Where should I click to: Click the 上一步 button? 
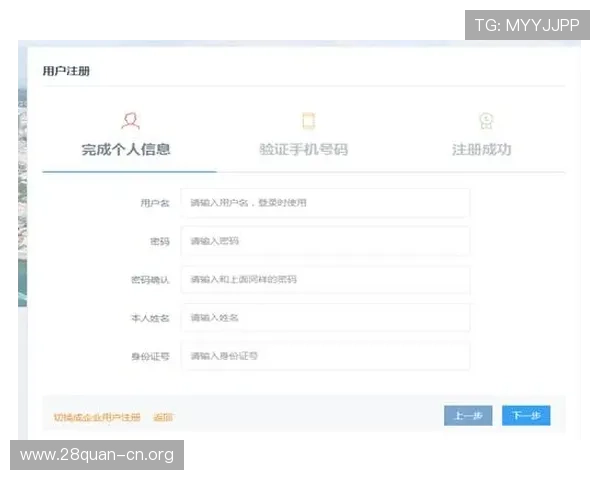468,415
